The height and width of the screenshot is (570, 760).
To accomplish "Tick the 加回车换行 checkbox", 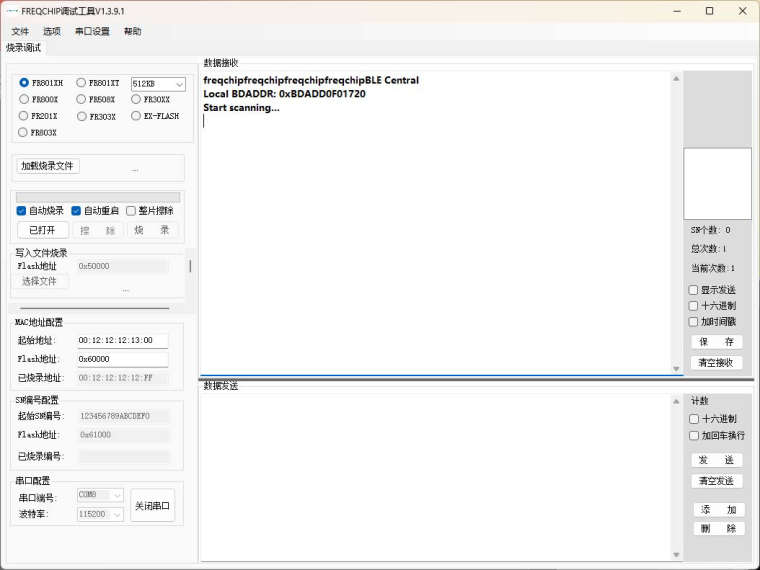I will [x=694, y=436].
